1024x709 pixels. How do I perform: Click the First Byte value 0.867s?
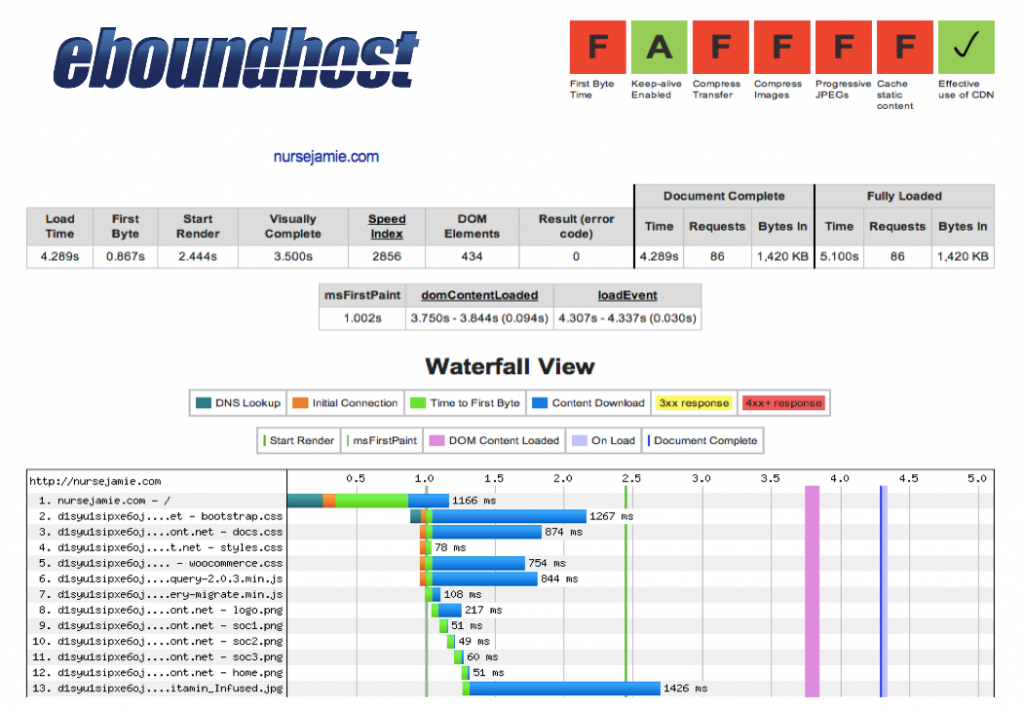pos(125,257)
